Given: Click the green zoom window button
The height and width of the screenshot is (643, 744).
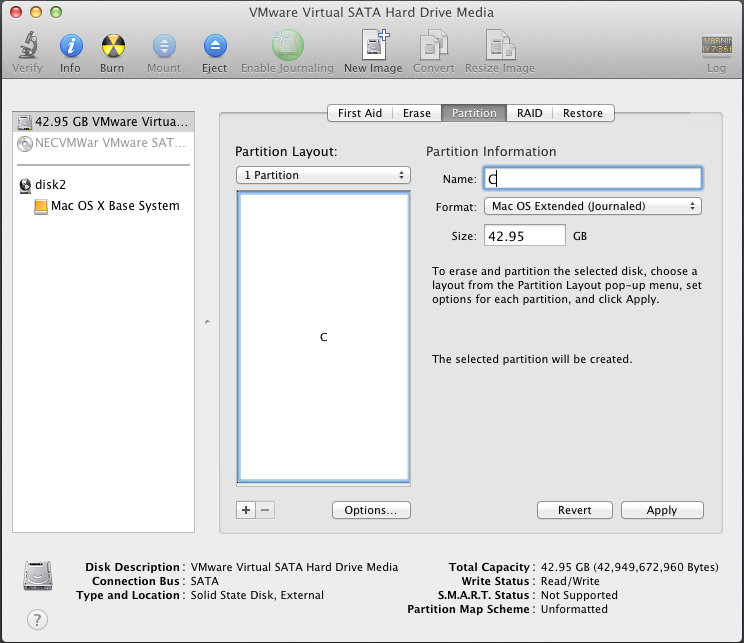Looking at the screenshot, I should click(x=56, y=12).
